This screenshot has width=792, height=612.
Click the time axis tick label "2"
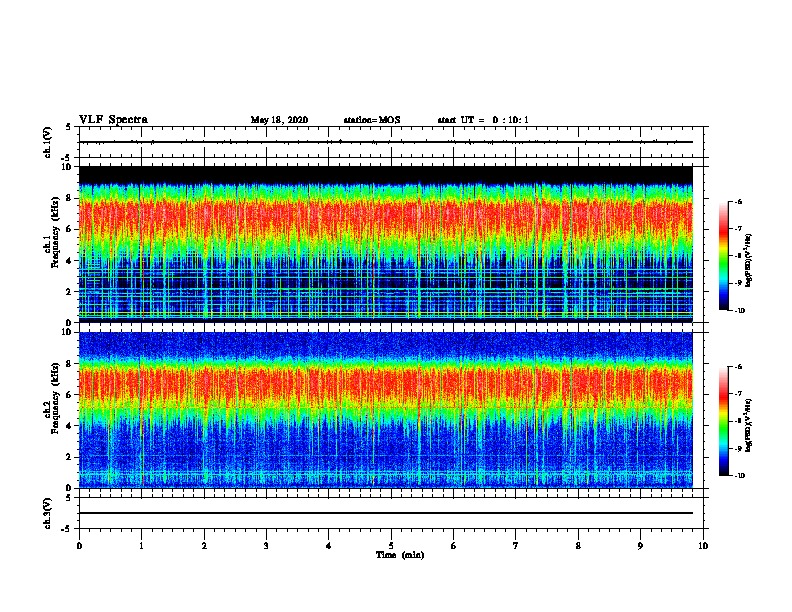coord(204,546)
